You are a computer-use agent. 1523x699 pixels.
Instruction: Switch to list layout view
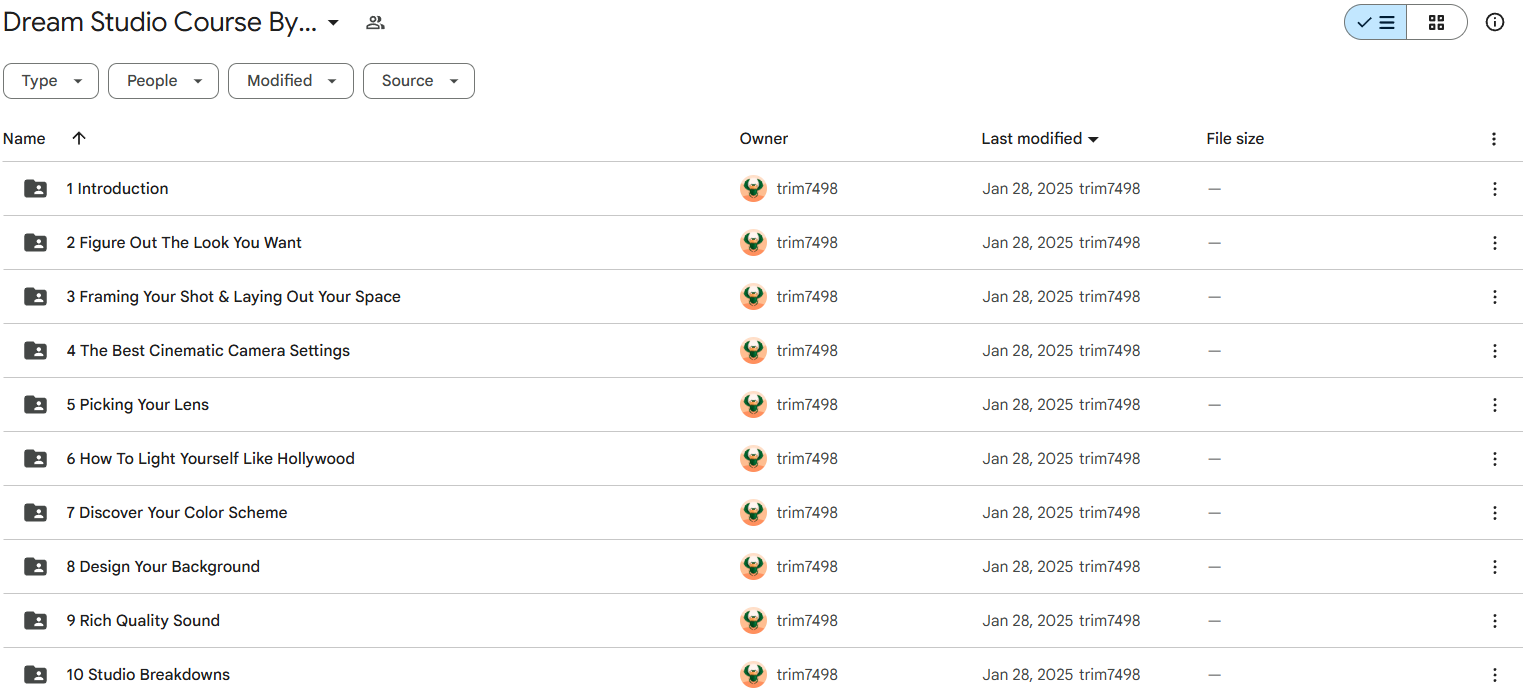coord(1375,22)
